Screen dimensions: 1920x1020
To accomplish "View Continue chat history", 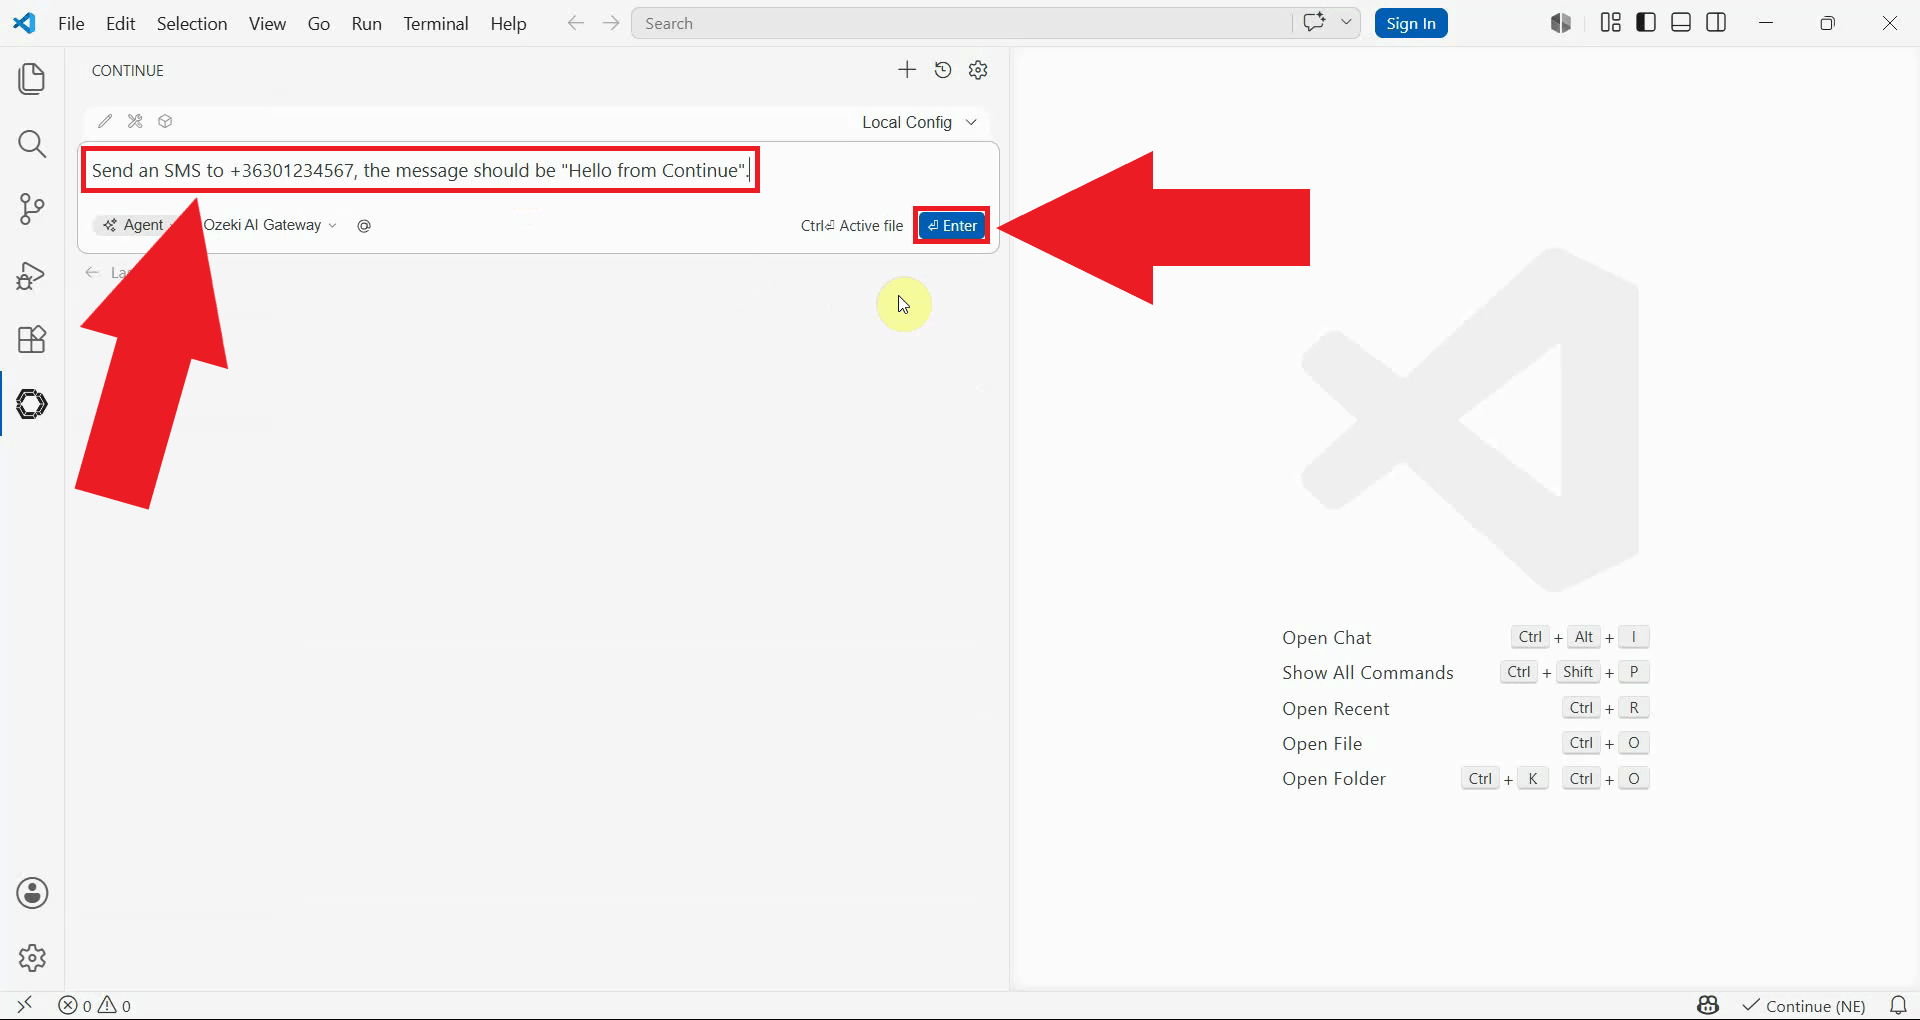I will point(943,70).
